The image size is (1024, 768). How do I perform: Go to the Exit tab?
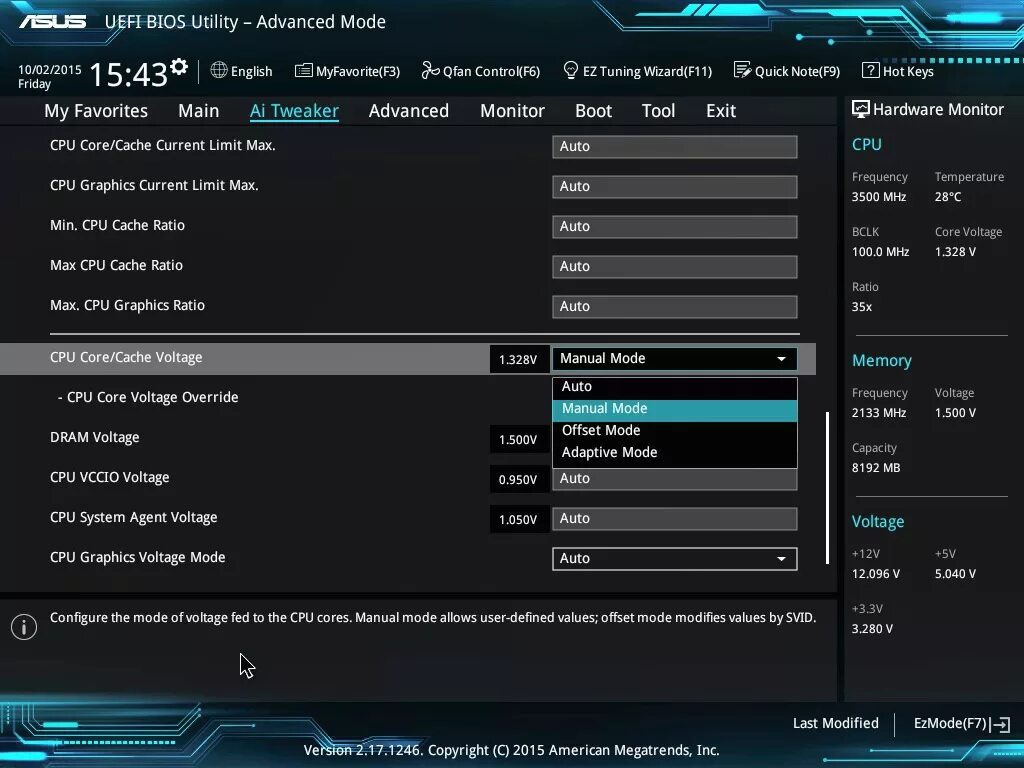721,111
